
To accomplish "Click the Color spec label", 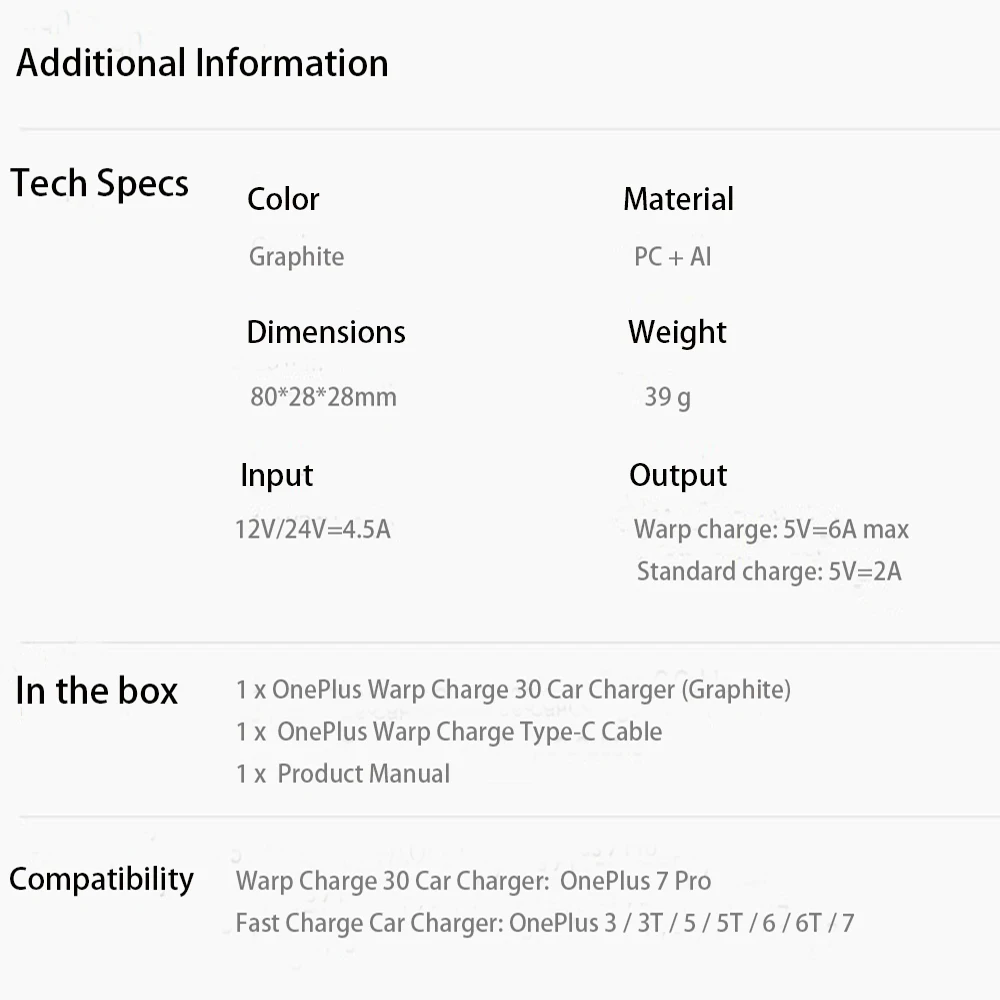I will tap(283, 198).
